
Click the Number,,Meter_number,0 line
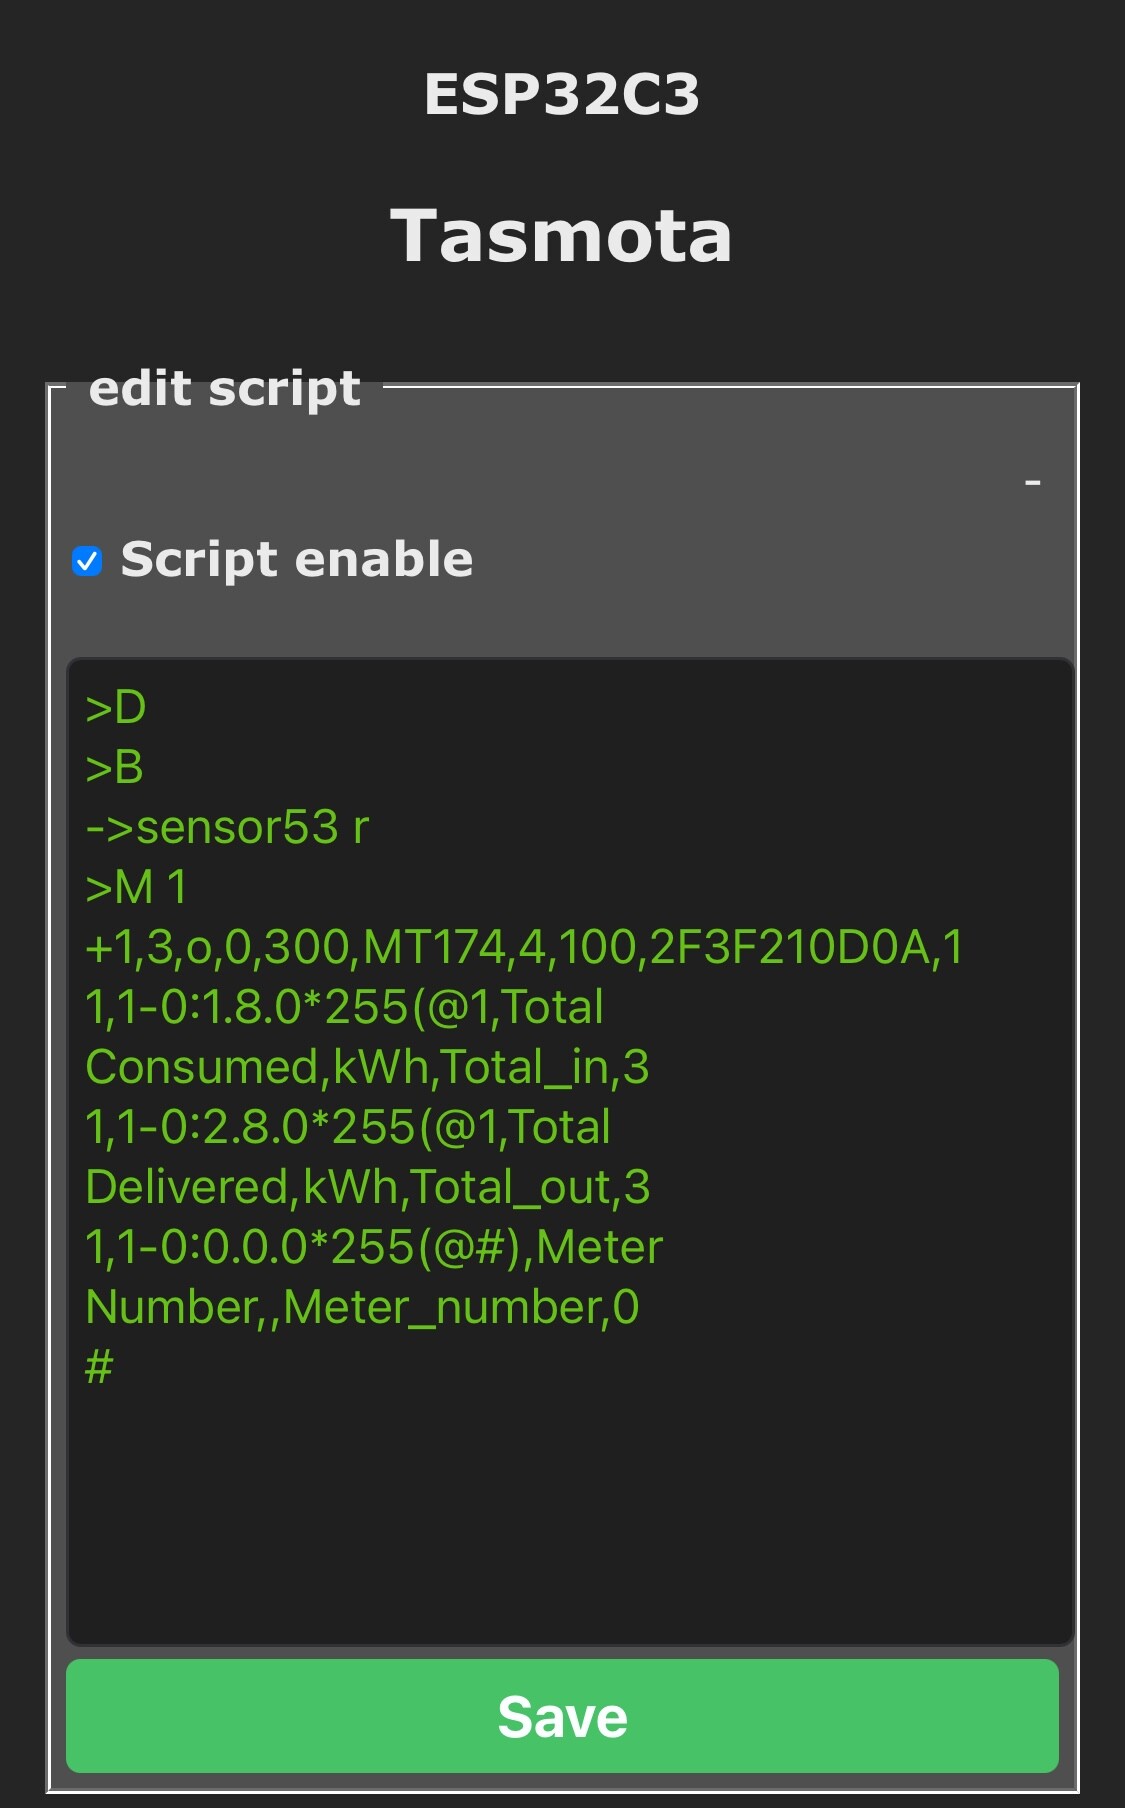[362, 1307]
